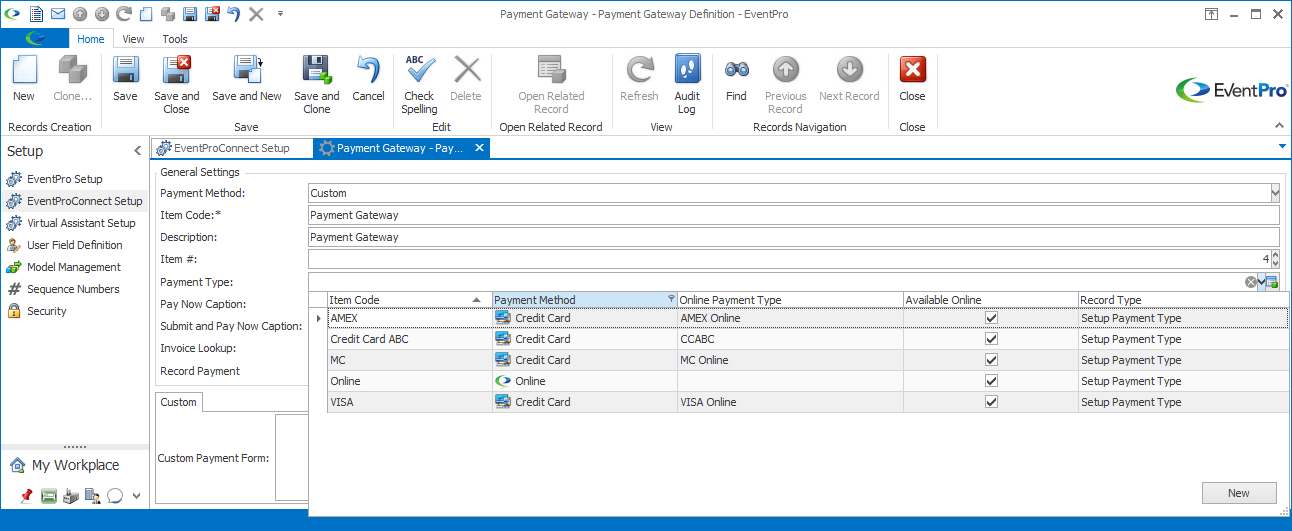Open Sequence Numbers in navigation
Viewport: 1292px width, 531px height.
click(x=73, y=289)
